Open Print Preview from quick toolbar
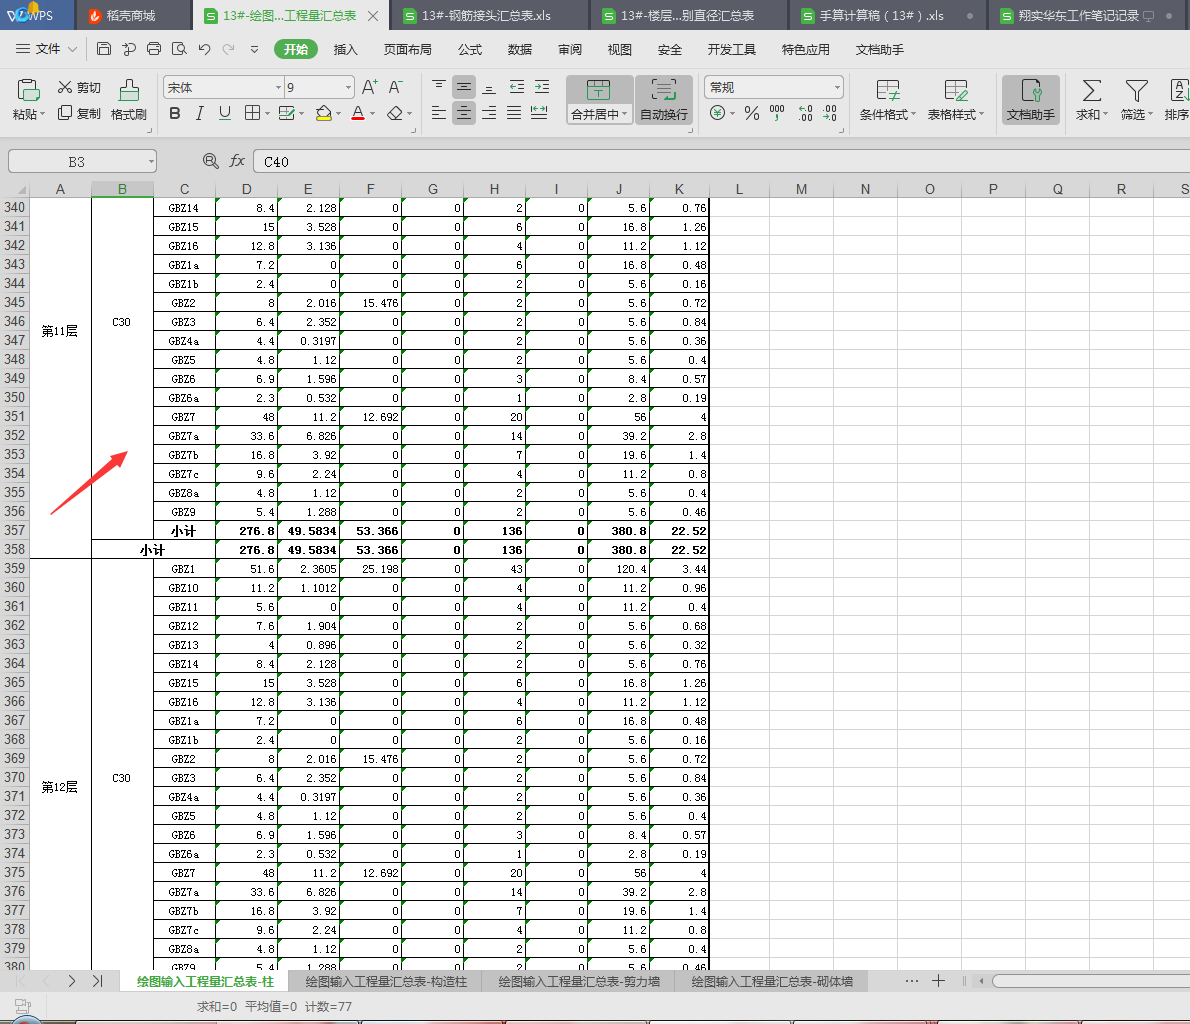The width and height of the screenshot is (1190, 1024). pos(179,49)
